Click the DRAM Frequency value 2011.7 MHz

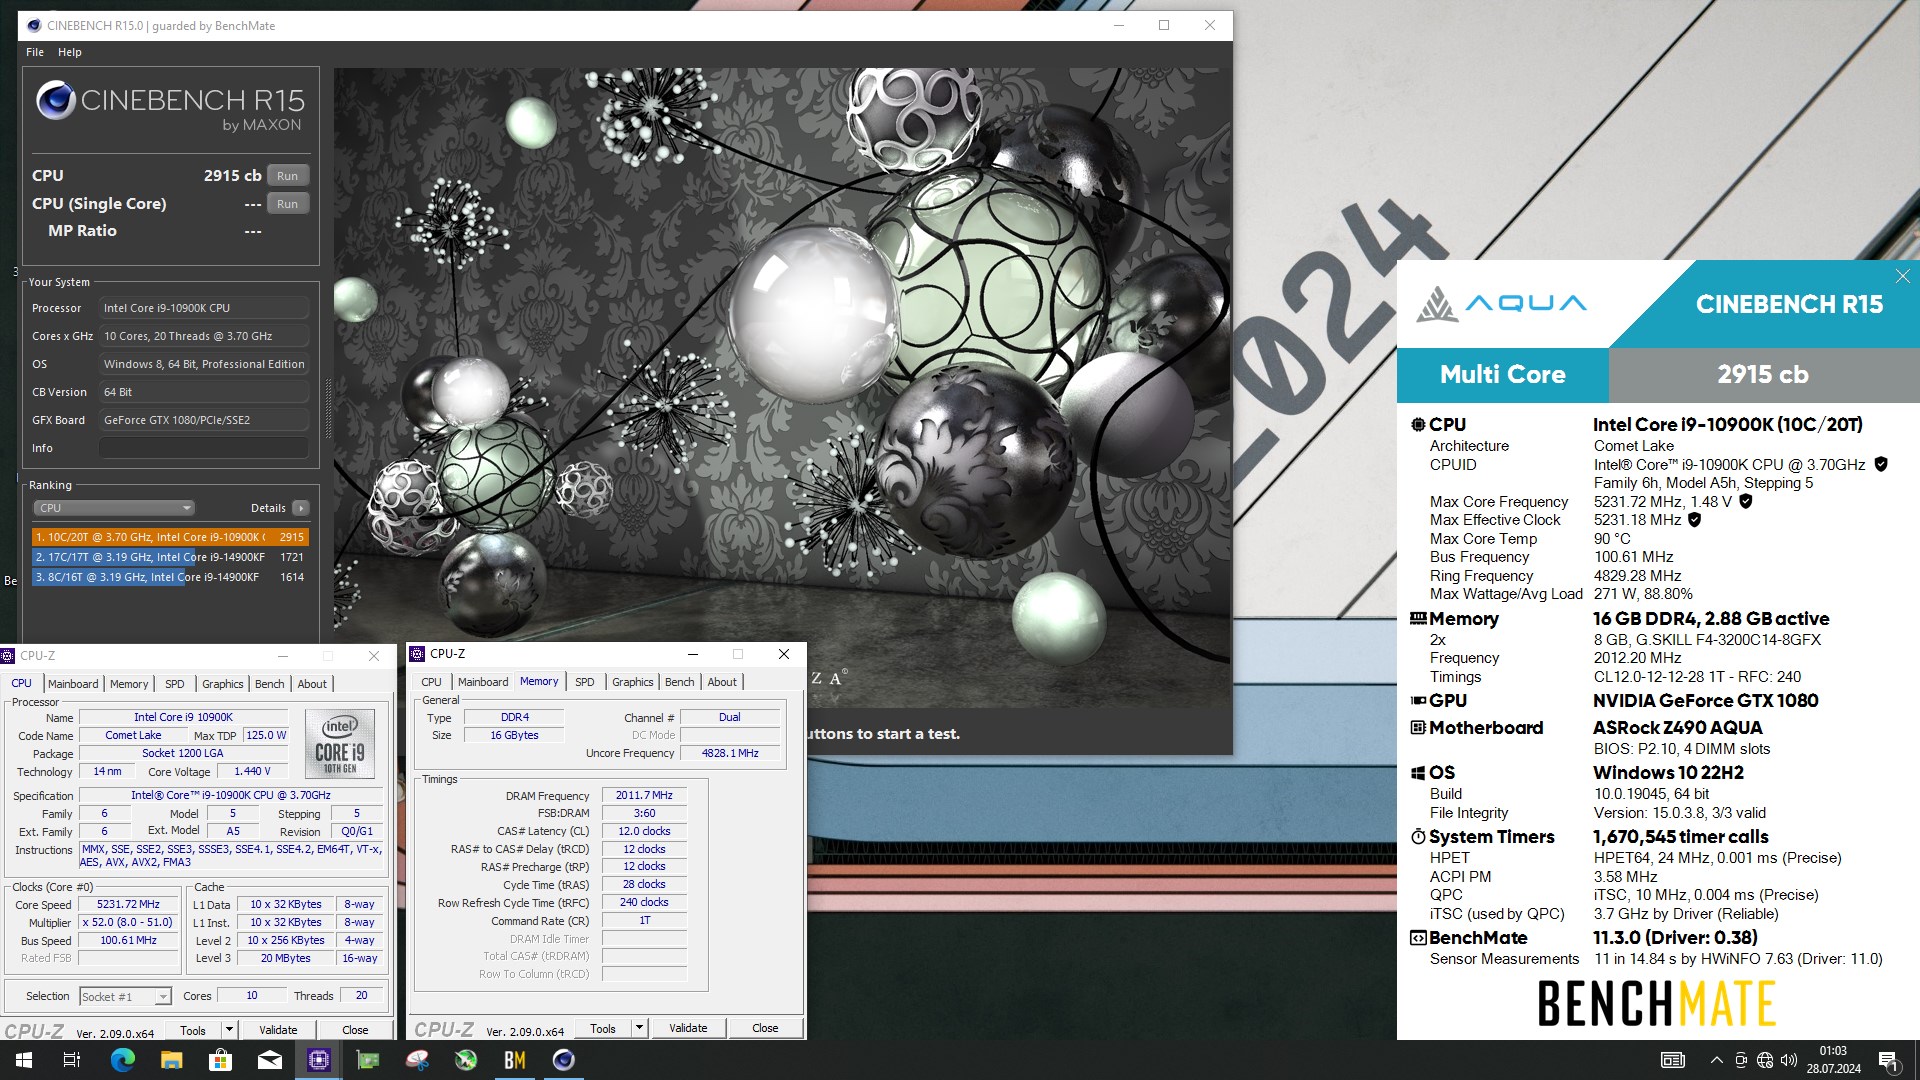(x=644, y=795)
